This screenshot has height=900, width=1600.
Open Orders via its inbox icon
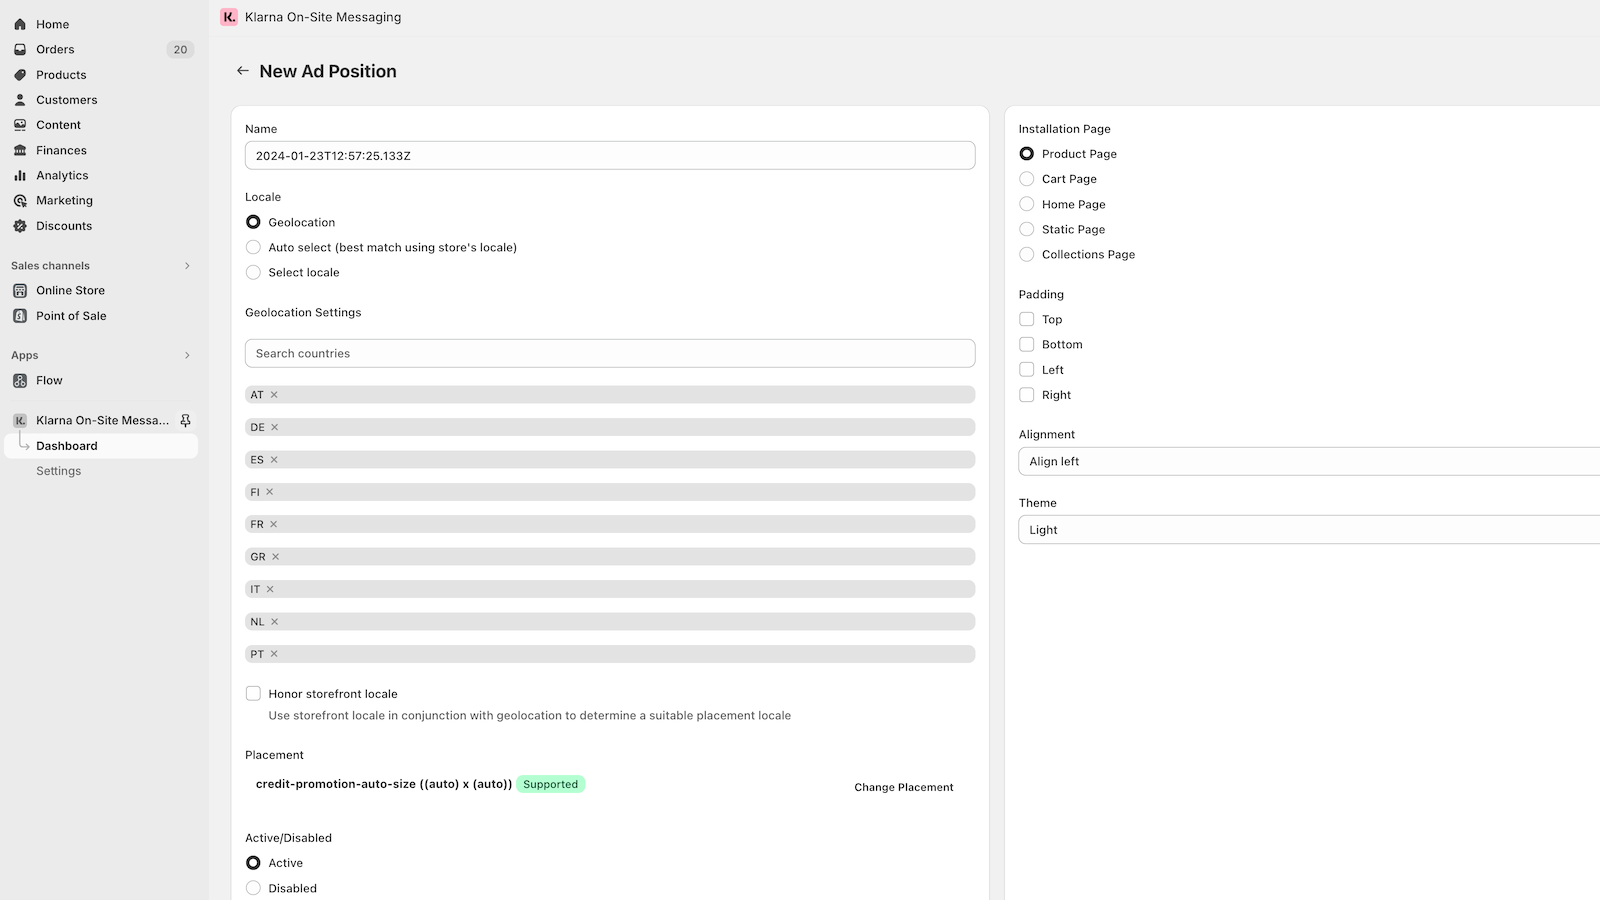(20, 49)
